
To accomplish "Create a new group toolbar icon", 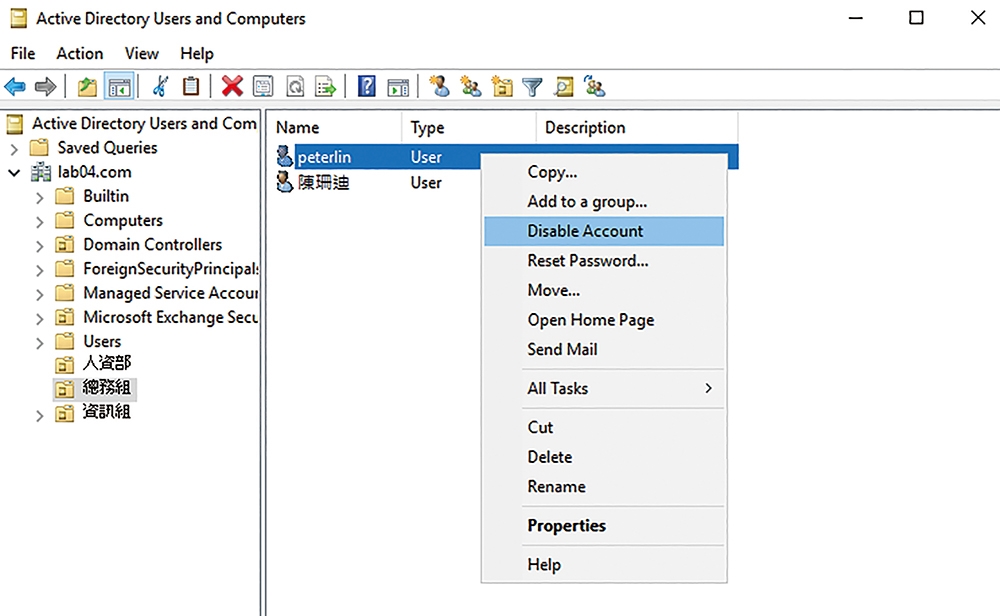I will (x=471, y=86).
